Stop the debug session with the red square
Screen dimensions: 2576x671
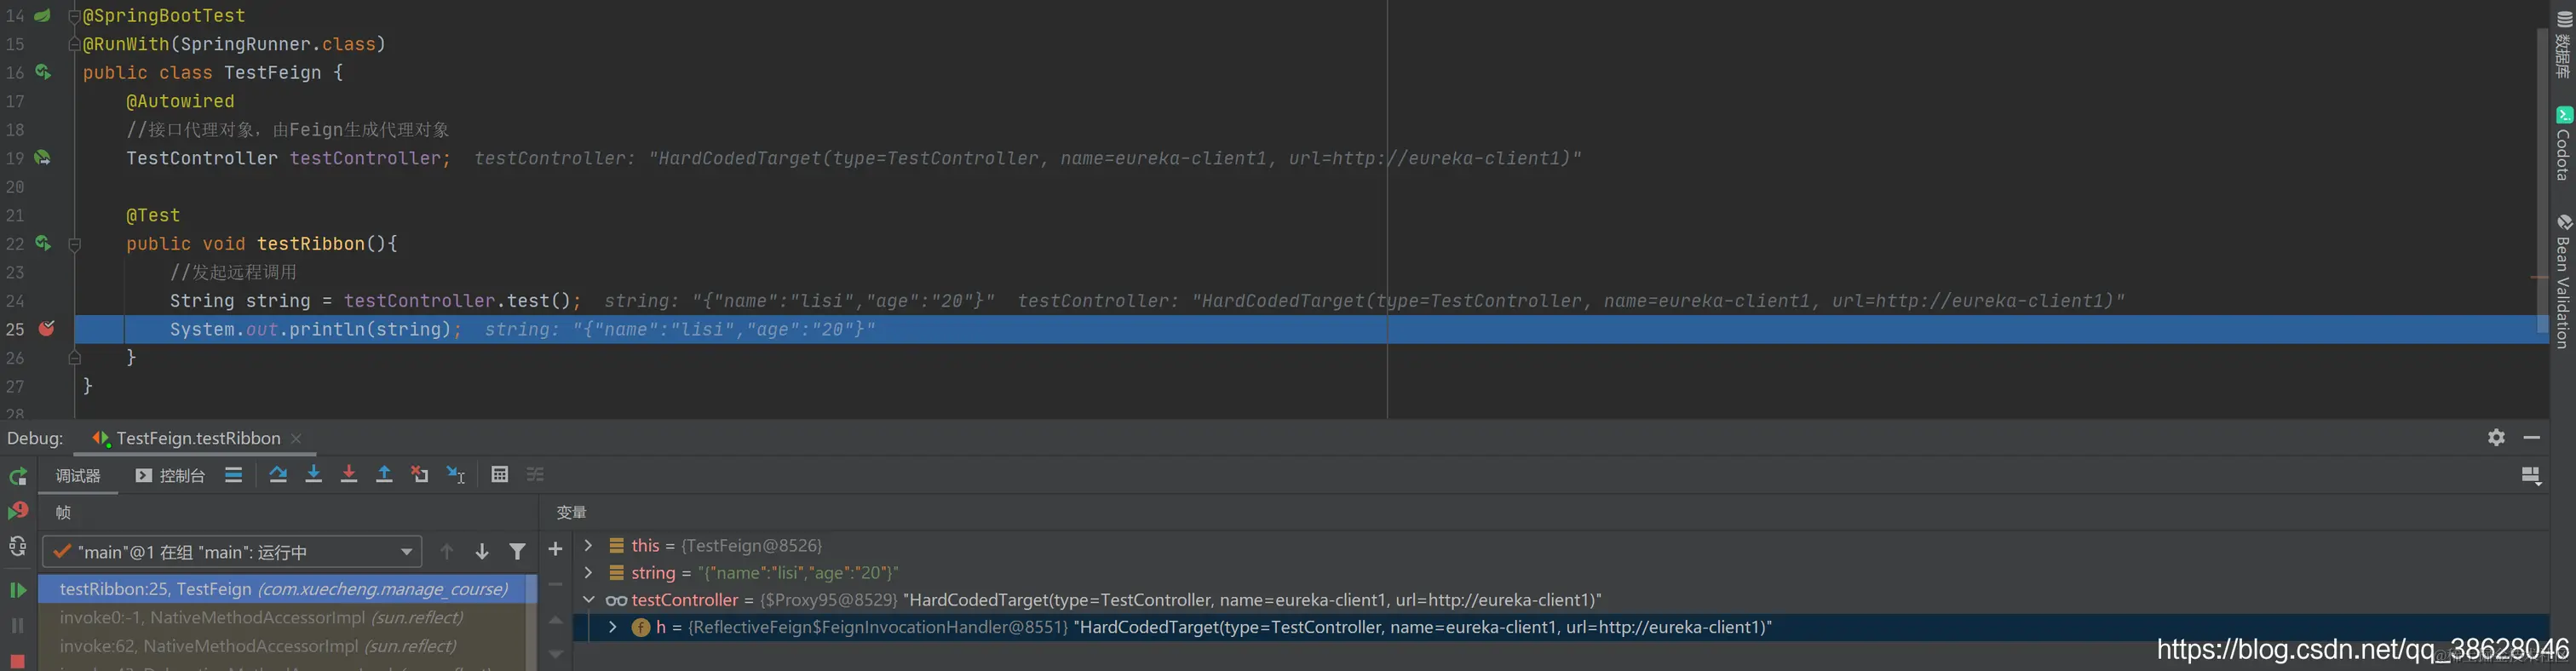pos(17,661)
